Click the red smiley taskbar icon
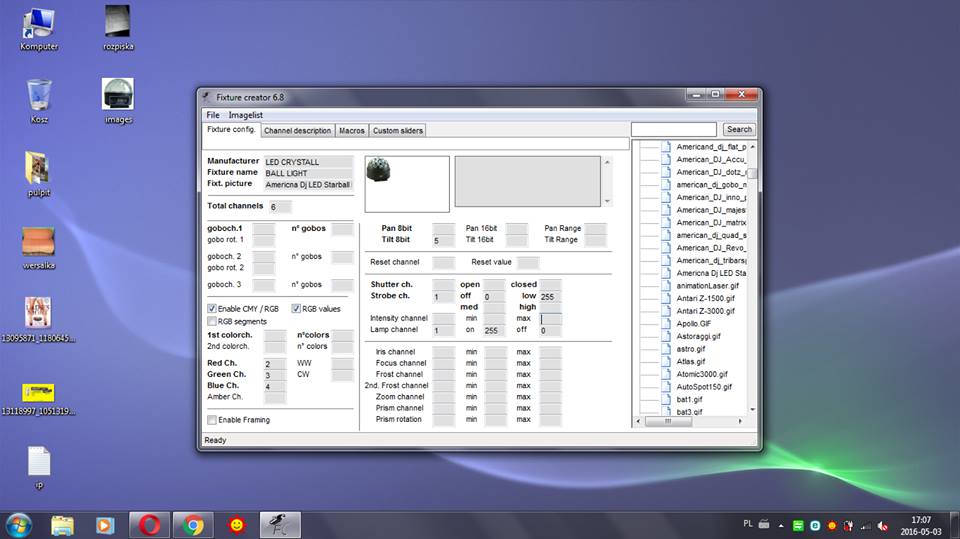The image size is (960, 539). click(237, 524)
